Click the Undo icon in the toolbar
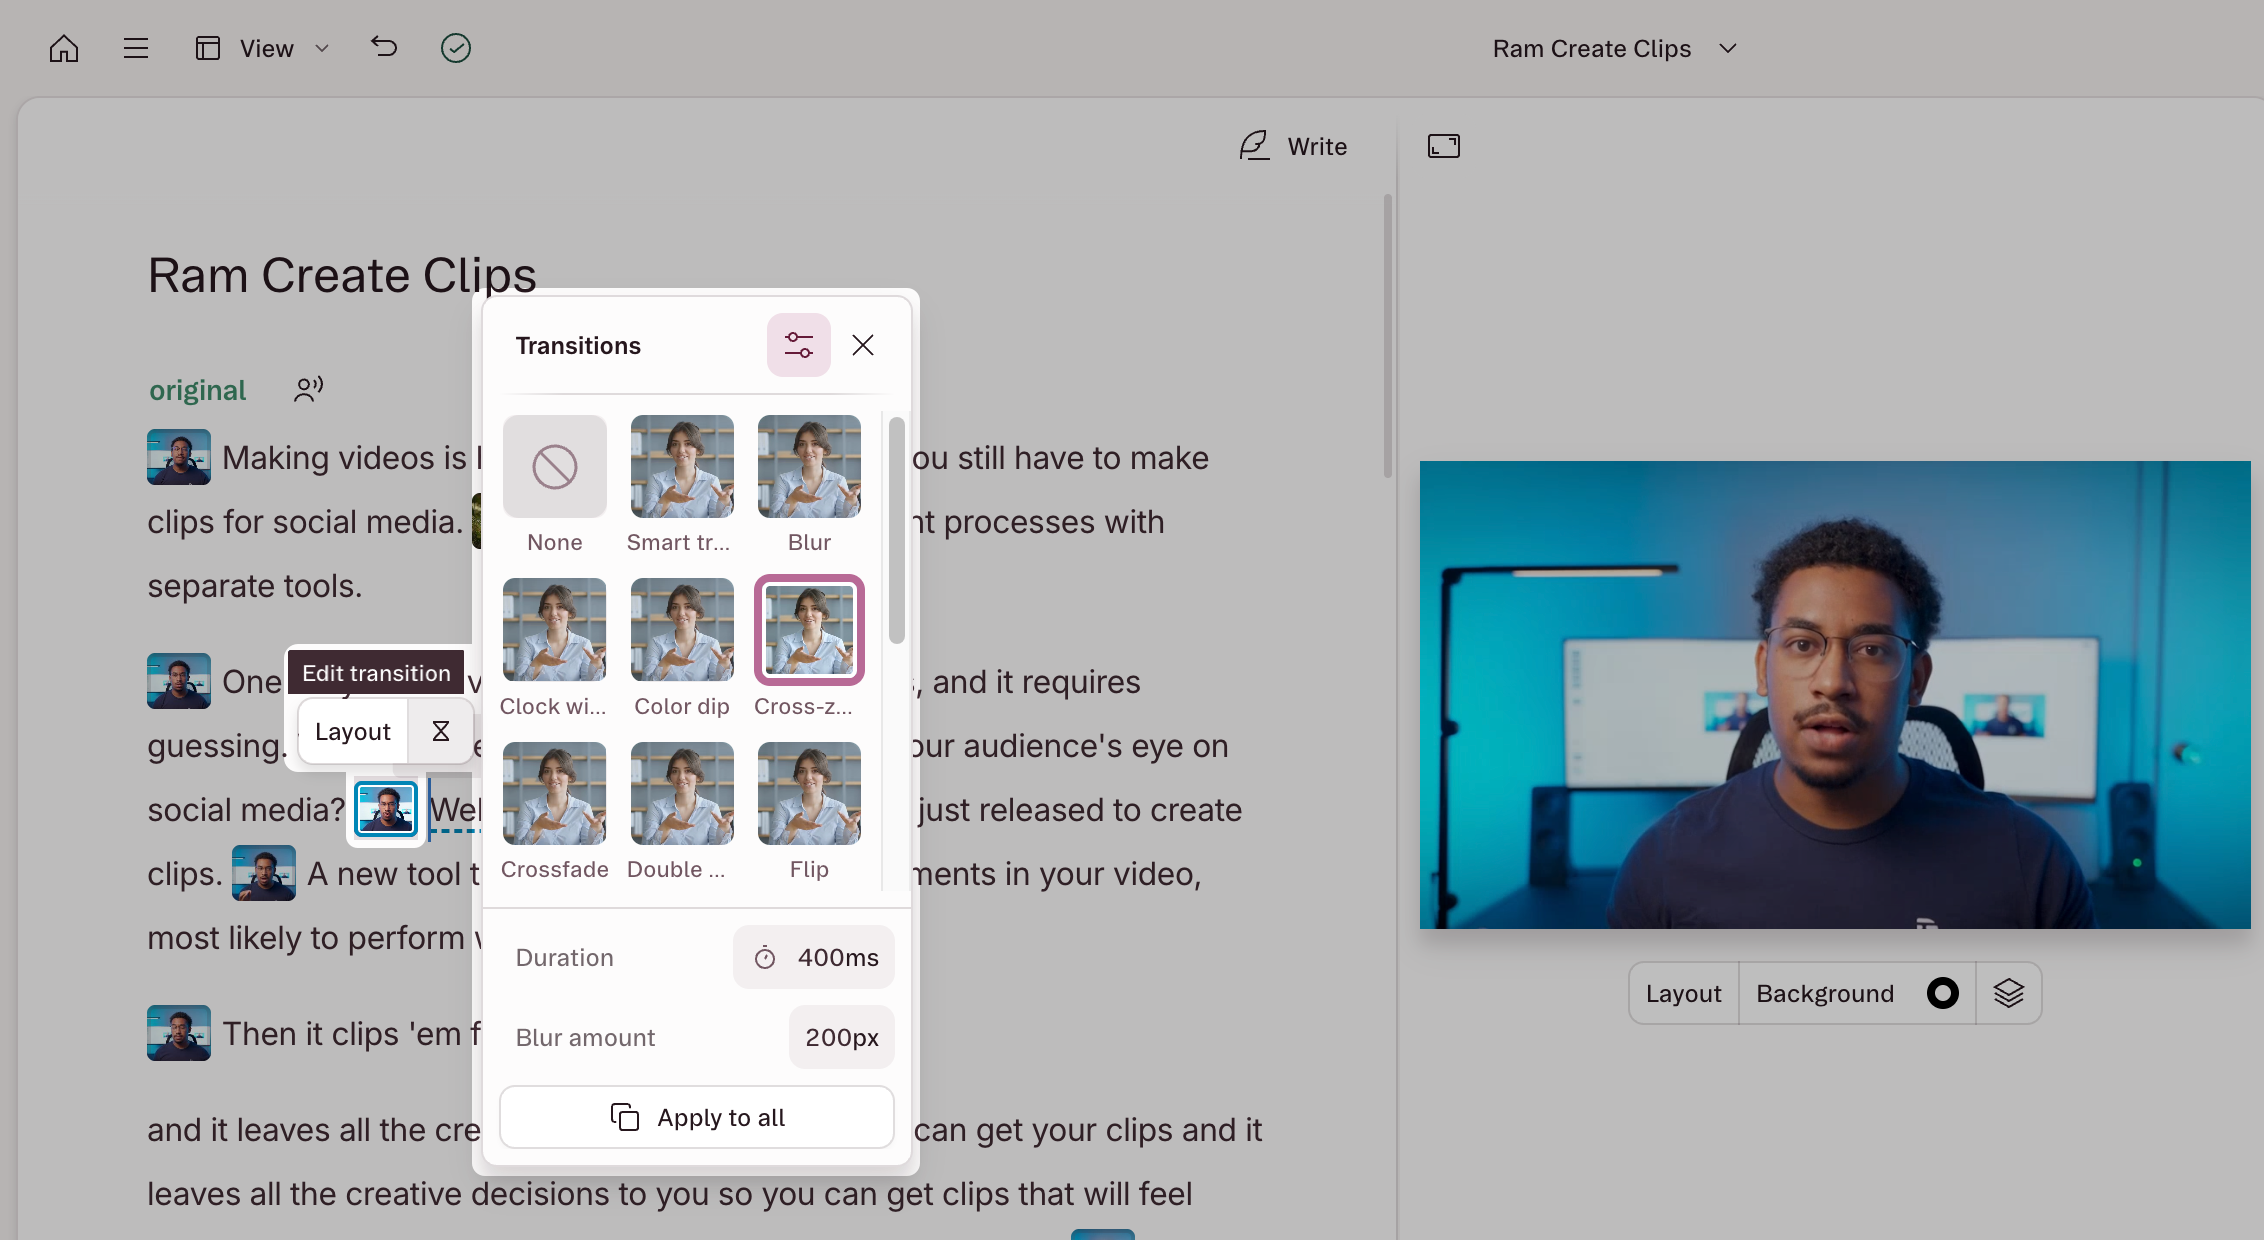The height and width of the screenshot is (1240, 2264). point(384,47)
